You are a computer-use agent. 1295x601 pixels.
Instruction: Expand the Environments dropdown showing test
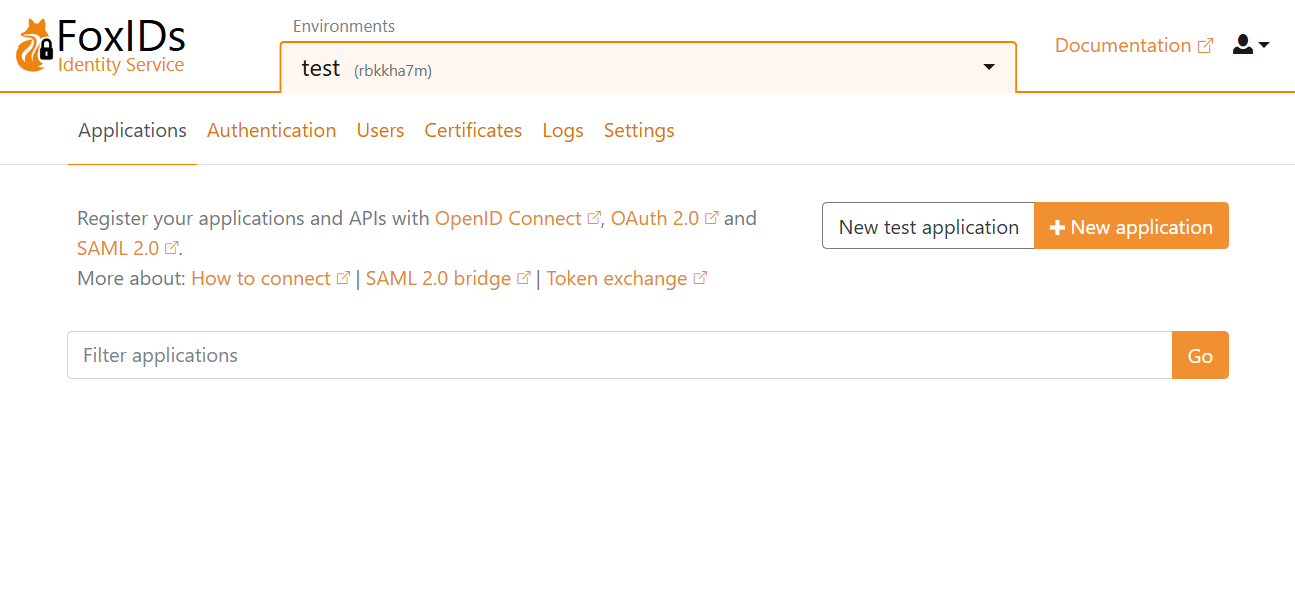pos(648,68)
